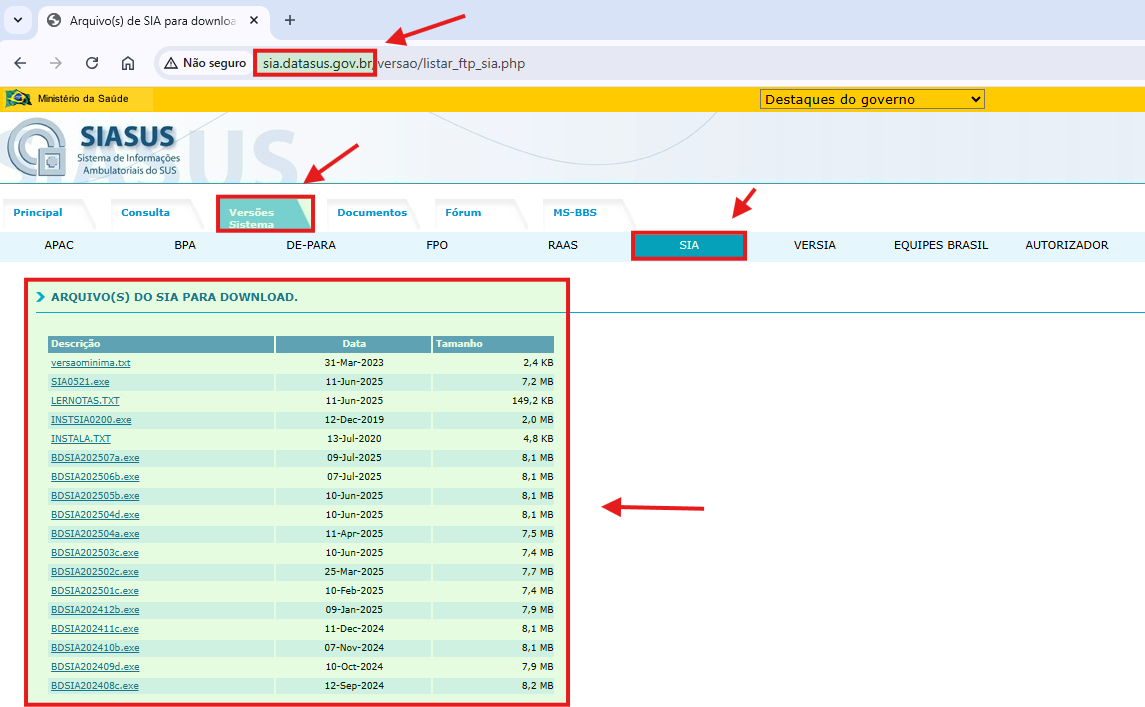Open the Consulta tab
This screenshot has width=1145, height=707.
(x=145, y=212)
